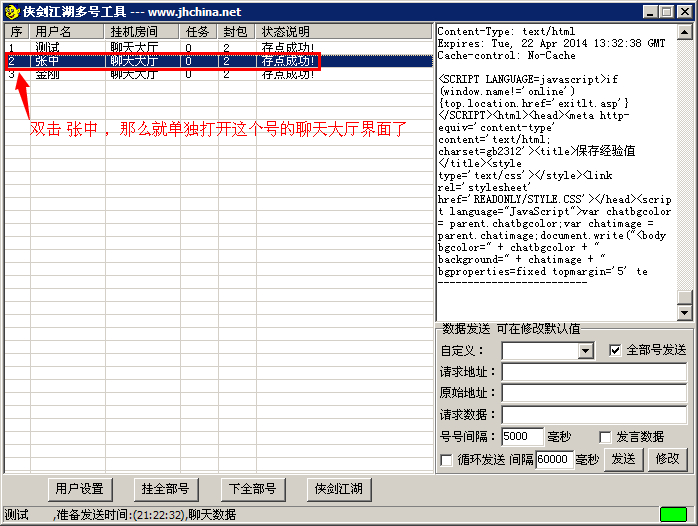Open 用户设置 button

80,489
